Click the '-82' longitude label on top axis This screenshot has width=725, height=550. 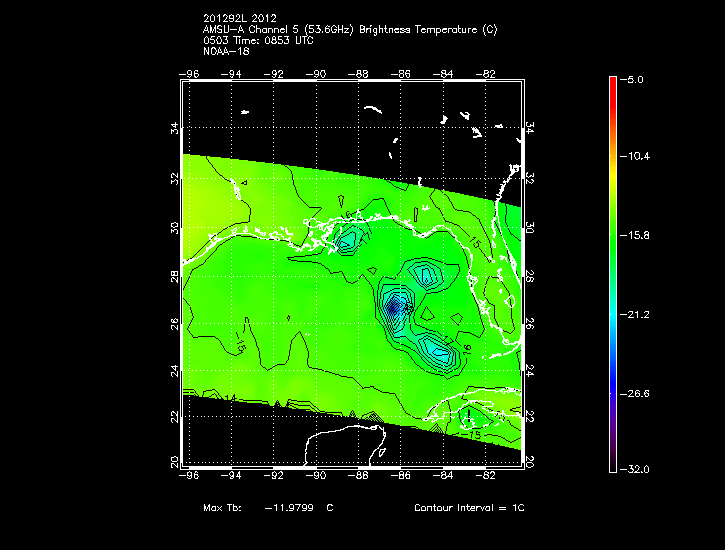click(485, 74)
